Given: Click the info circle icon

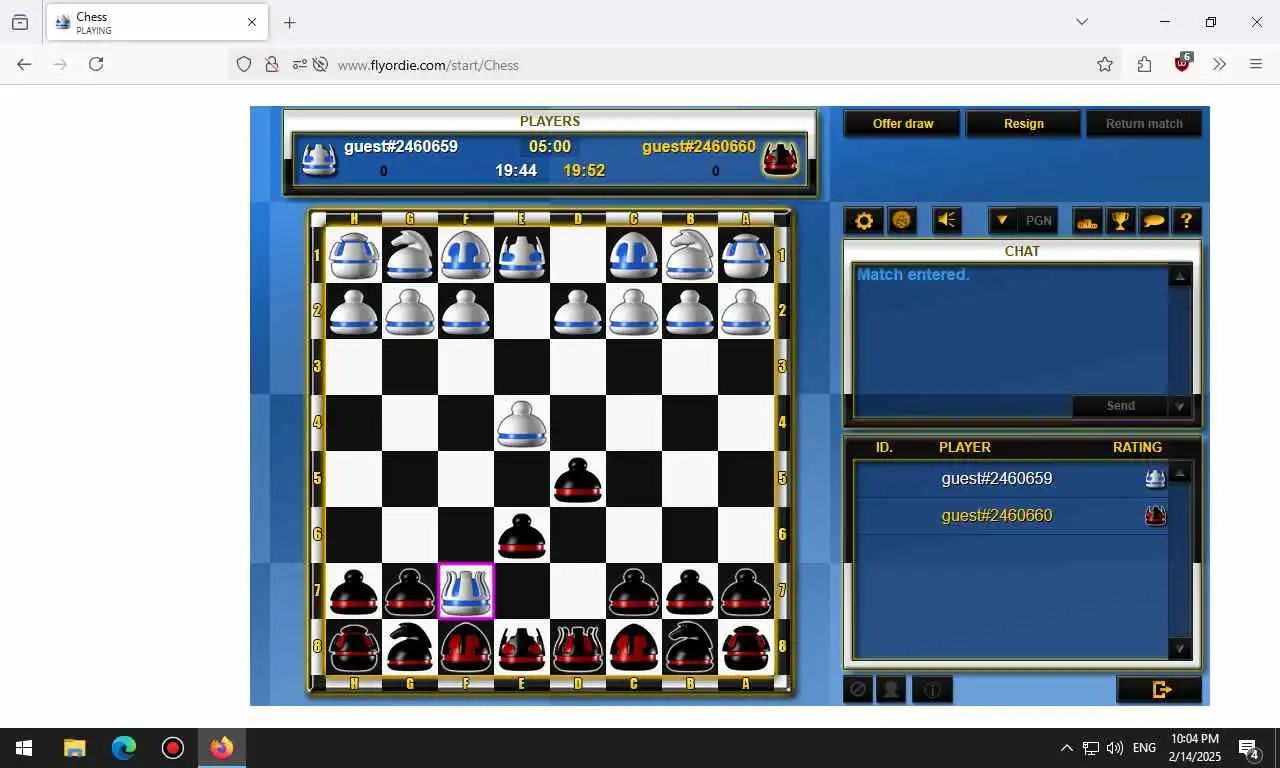Looking at the screenshot, I should [x=932, y=689].
